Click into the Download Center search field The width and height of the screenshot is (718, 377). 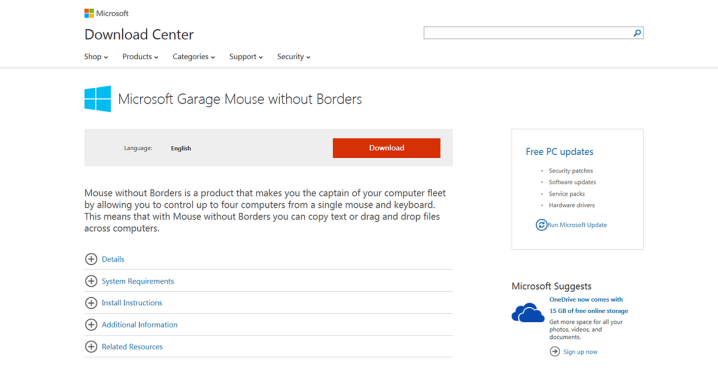tap(528, 33)
